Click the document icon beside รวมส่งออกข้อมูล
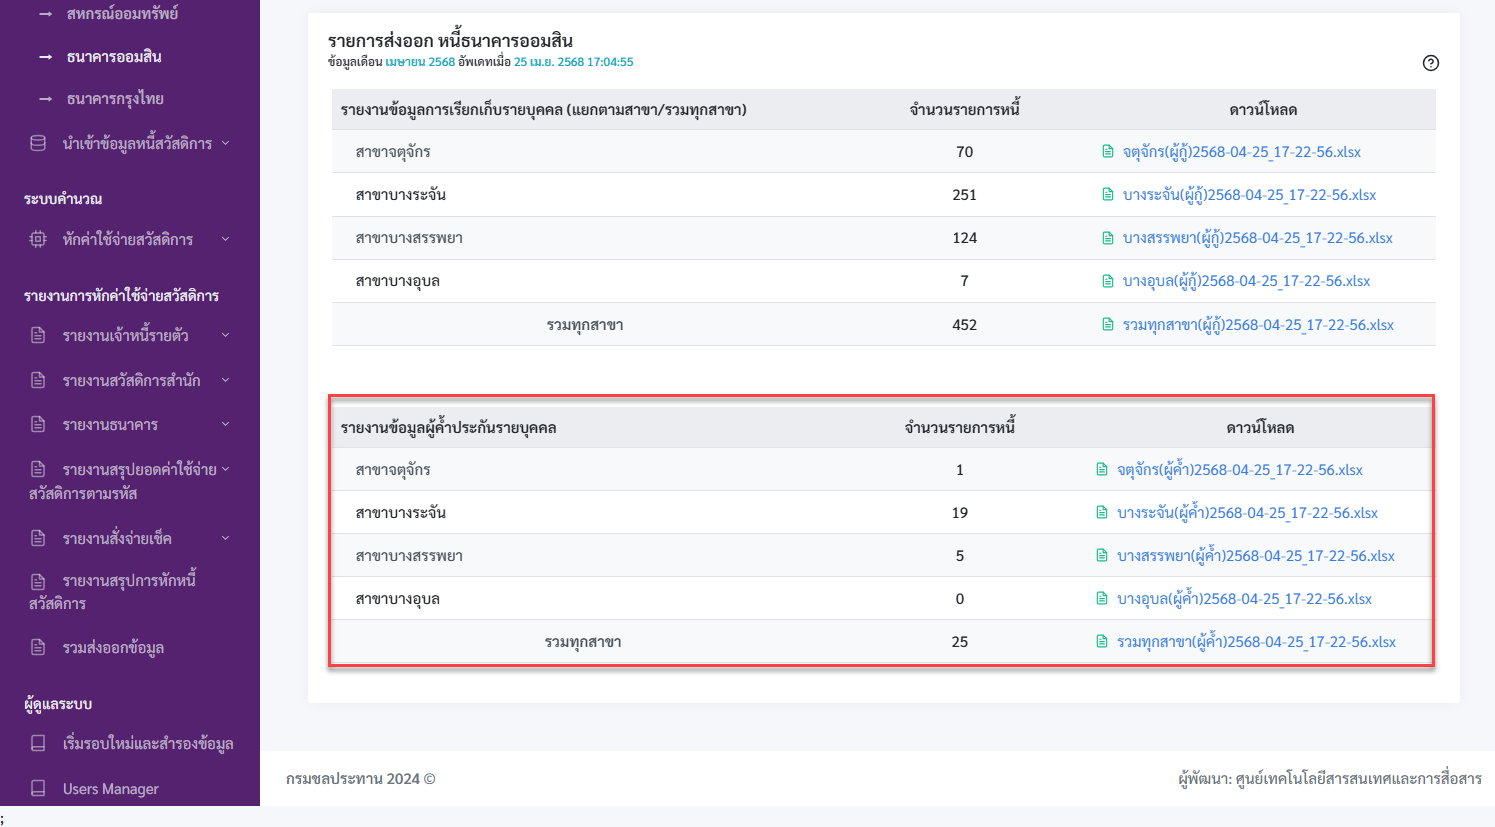 38,647
